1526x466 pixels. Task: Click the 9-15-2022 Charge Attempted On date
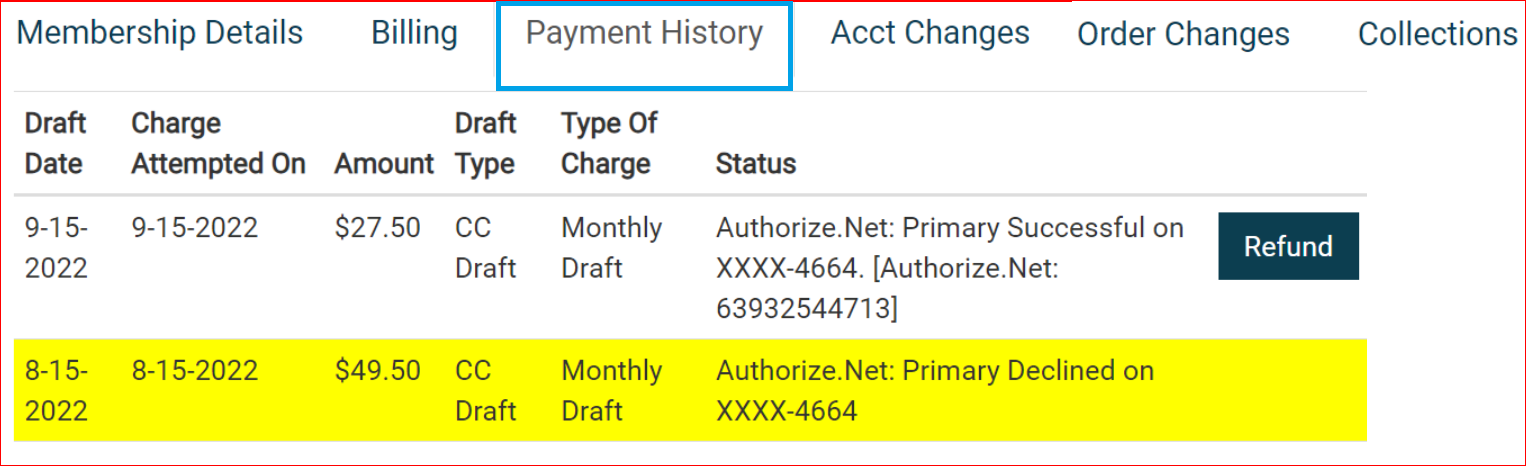(194, 228)
